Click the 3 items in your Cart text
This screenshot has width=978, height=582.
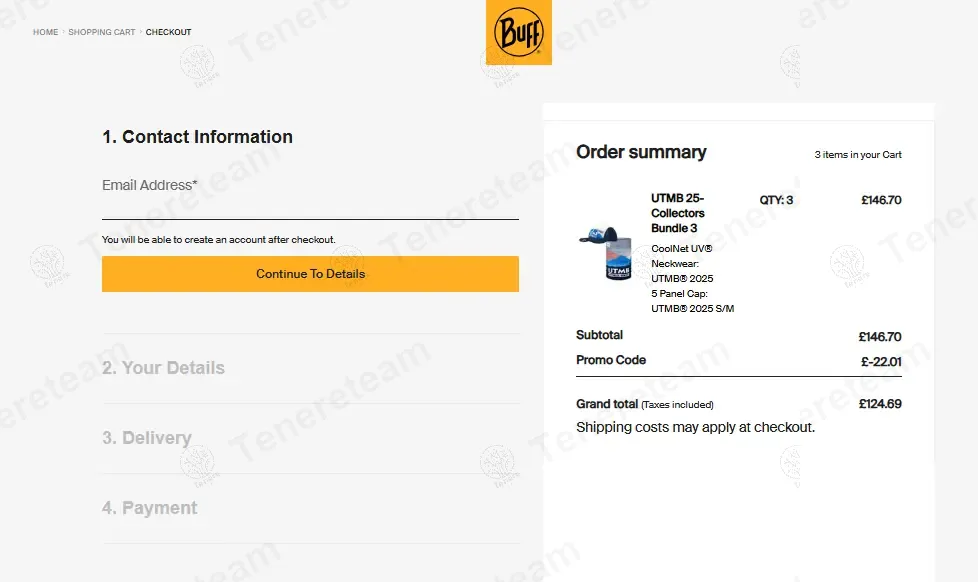tap(858, 155)
